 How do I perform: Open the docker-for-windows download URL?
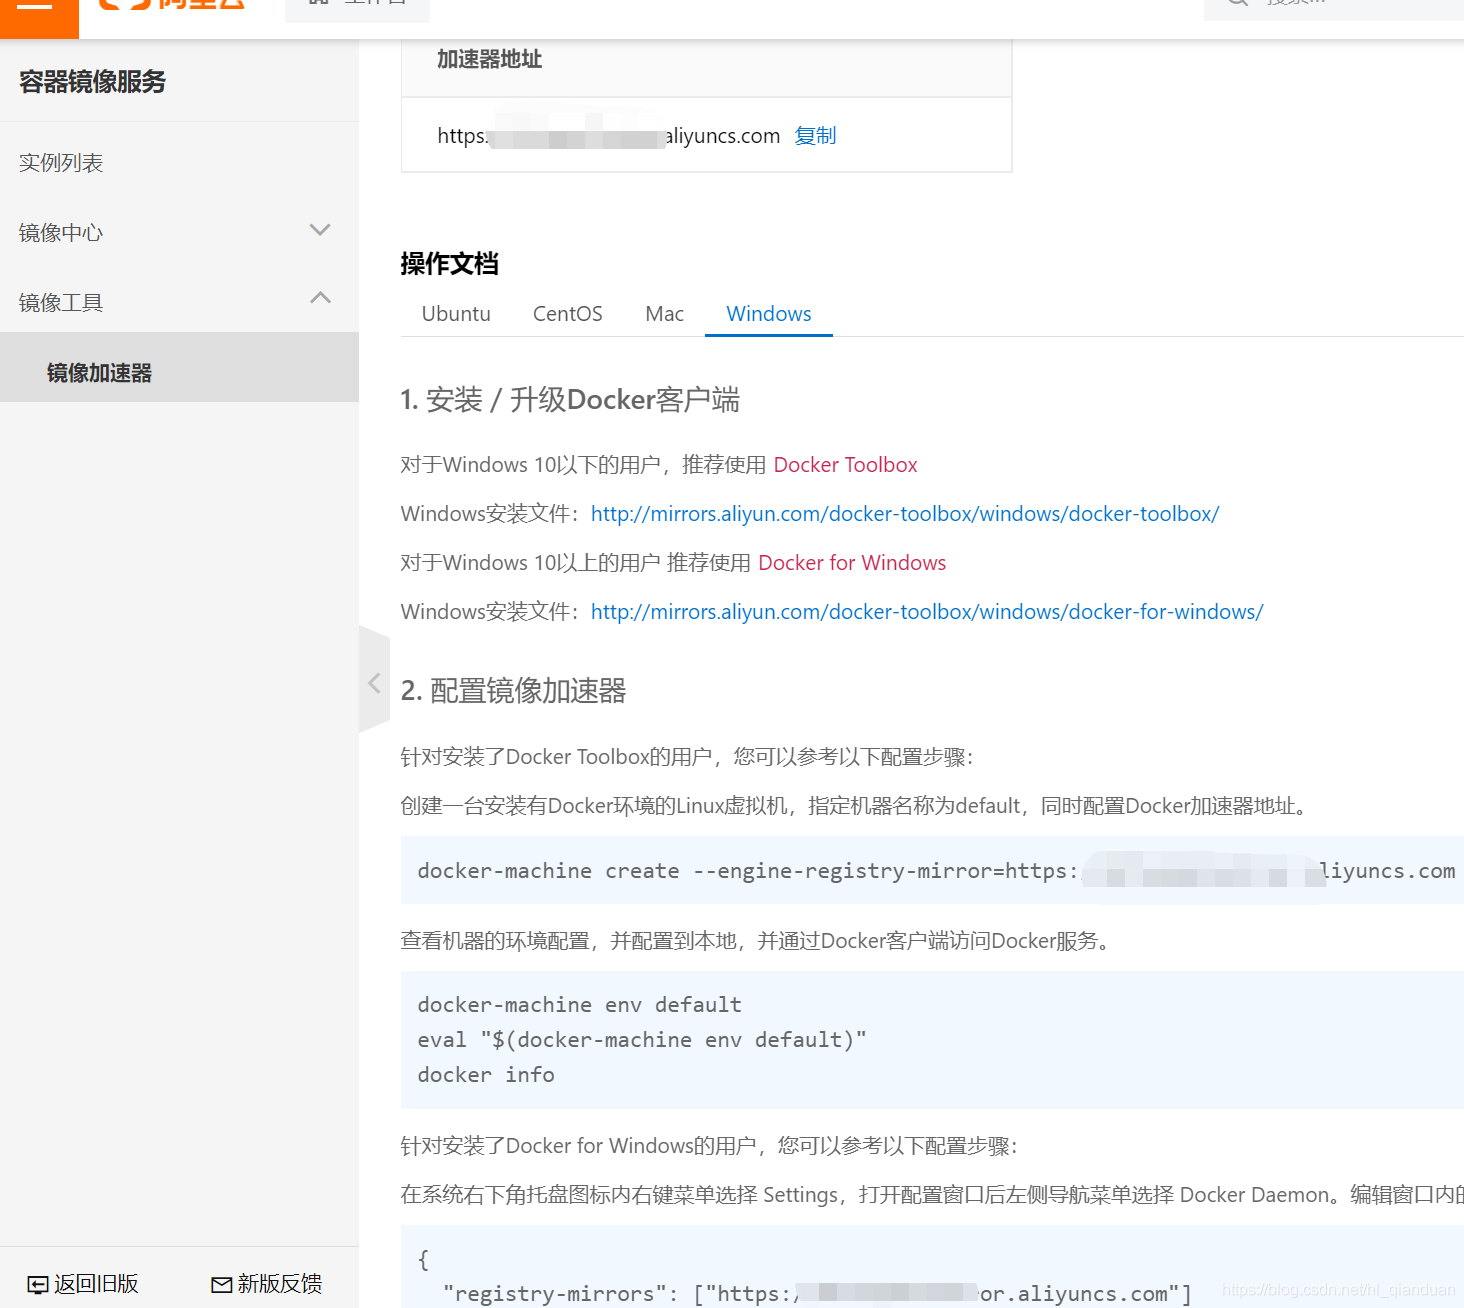click(927, 612)
